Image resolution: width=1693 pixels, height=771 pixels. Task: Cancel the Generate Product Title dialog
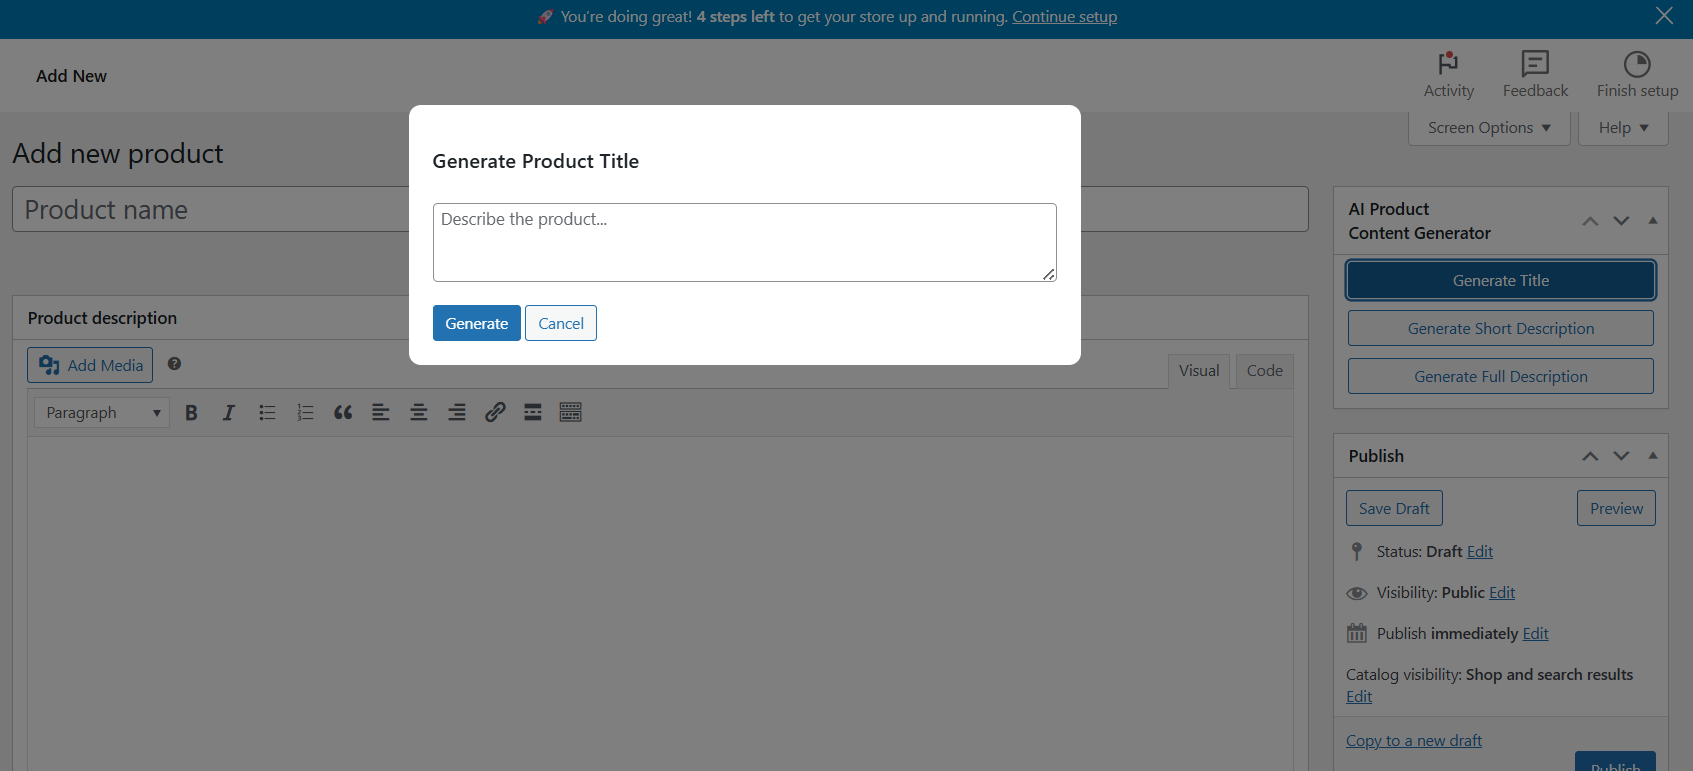click(561, 323)
